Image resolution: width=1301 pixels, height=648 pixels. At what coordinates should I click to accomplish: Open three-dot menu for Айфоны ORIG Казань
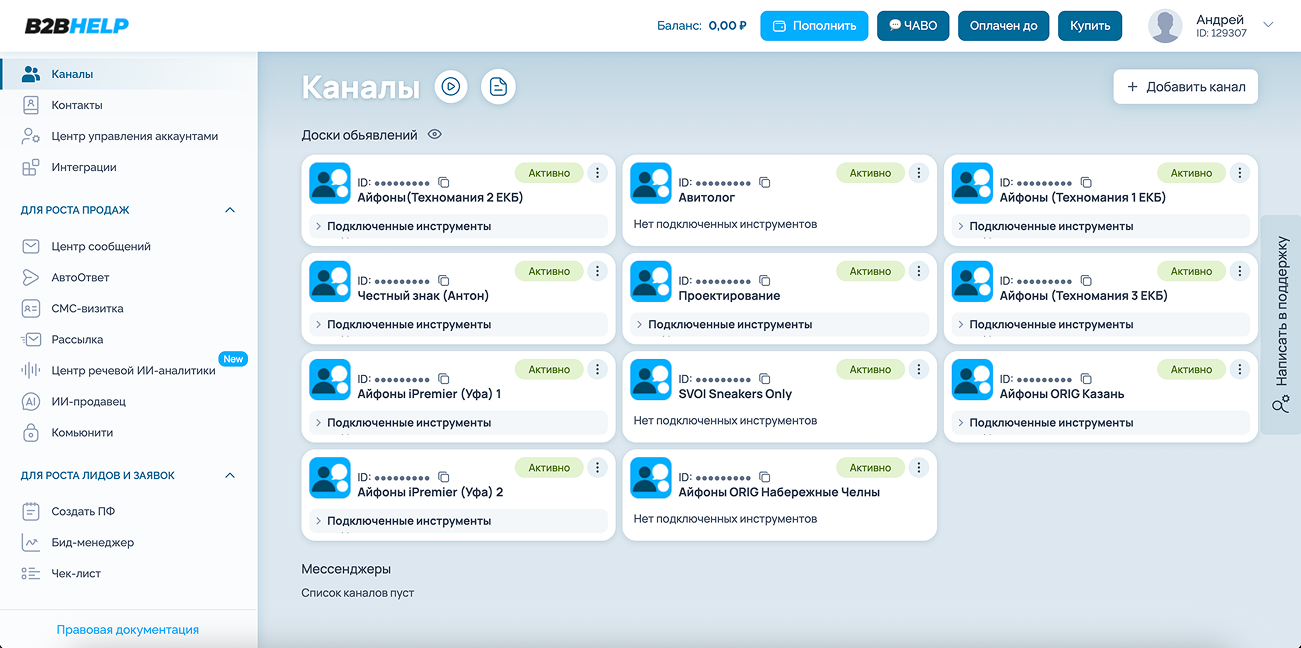[x=1239, y=369]
